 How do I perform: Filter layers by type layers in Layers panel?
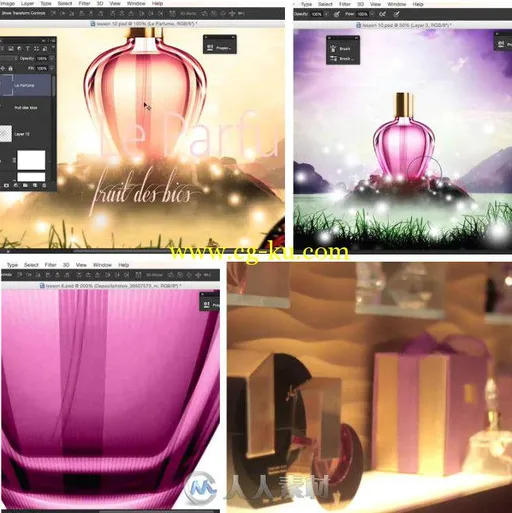(28, 49)
